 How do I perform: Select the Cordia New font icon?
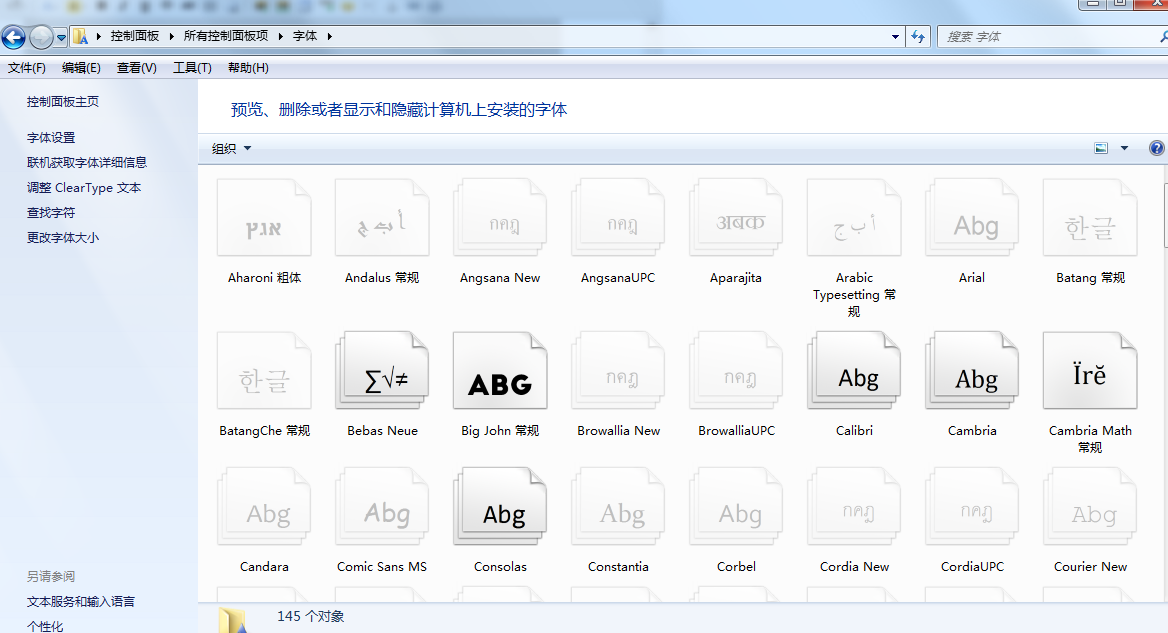click(854, 506)
